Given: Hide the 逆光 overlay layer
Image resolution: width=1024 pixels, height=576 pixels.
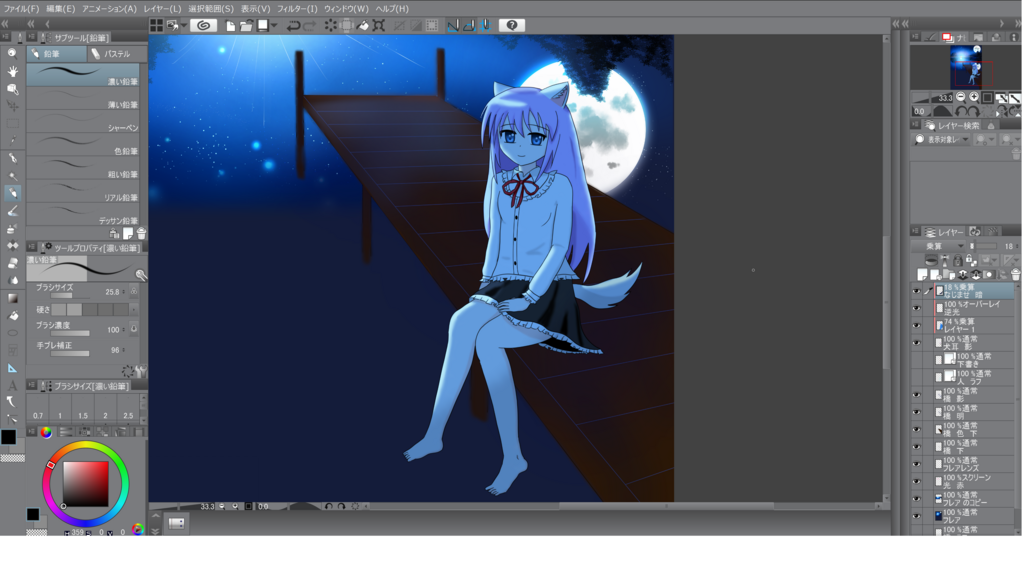Looking at the screenshot, I should click(x=916, y=308).
